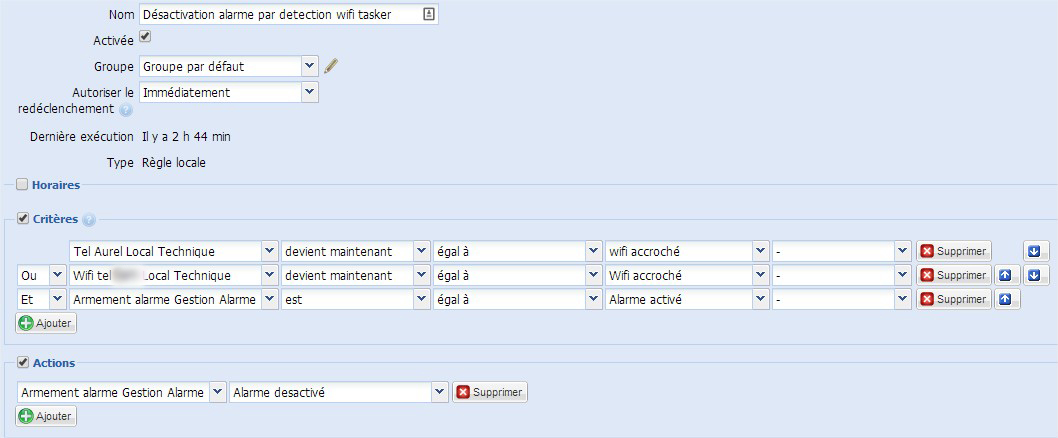Click help icon beside Critères heading
Viewport: 1058px width, 438px height.
coord(88,219)
